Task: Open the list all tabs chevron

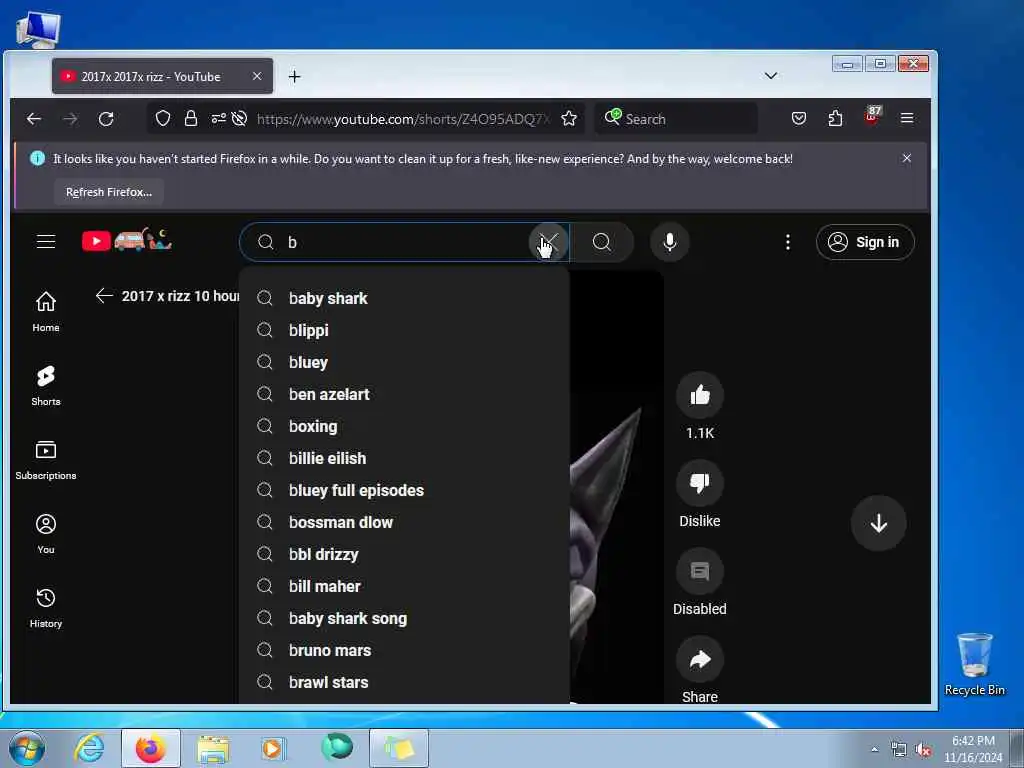Action: [771, 76]
